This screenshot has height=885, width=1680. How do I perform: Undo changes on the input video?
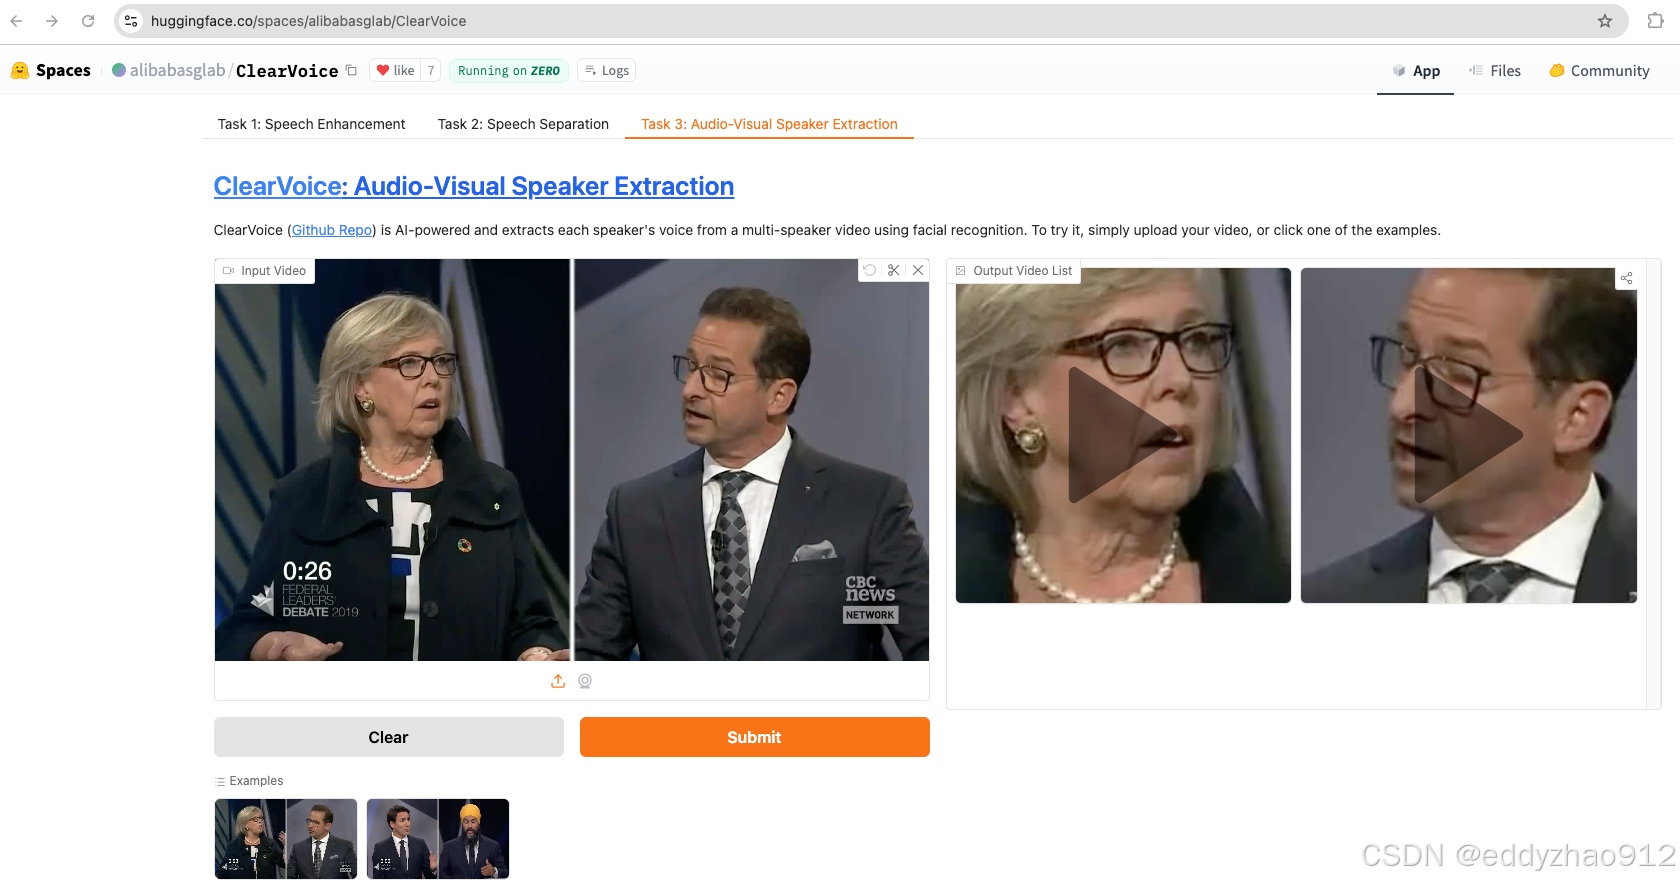pyautogui.click(x=870, y=270)
